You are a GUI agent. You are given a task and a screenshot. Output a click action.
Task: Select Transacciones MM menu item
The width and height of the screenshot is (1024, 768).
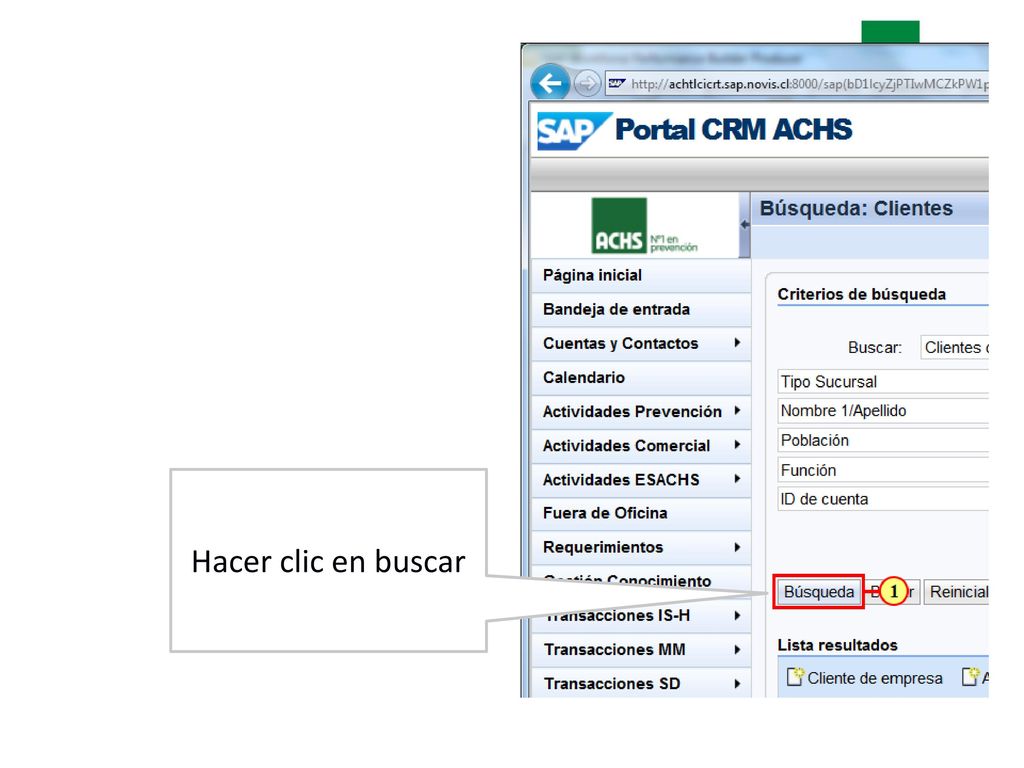tap(641, 650)
